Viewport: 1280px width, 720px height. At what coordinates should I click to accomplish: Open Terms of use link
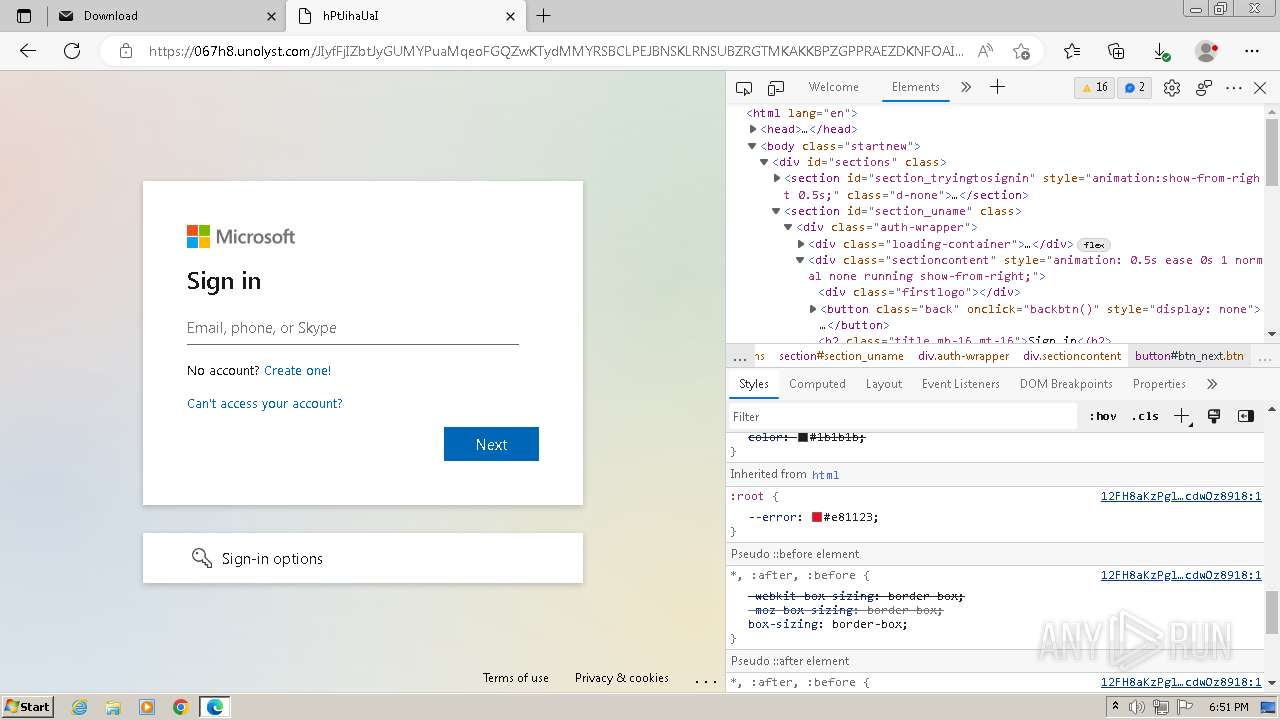click(x=515, y=677)
